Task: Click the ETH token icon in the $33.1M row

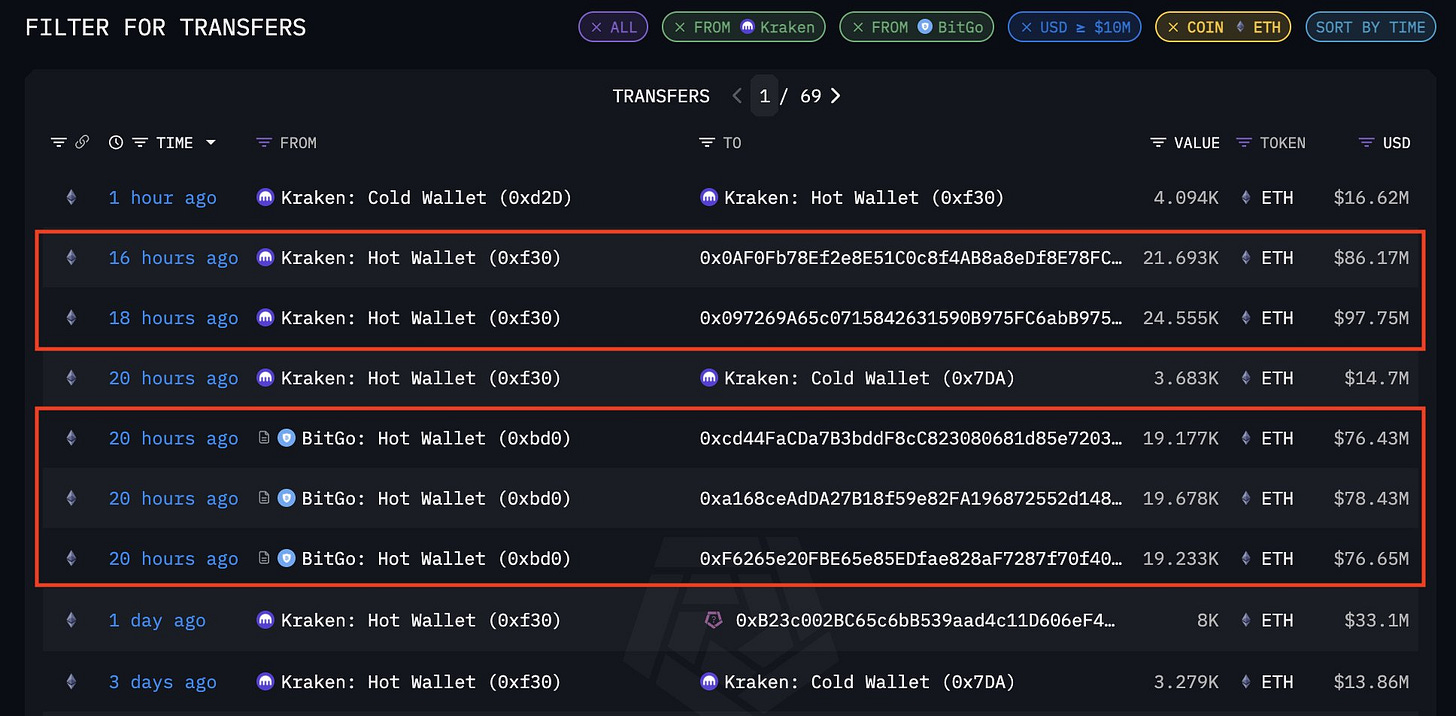Action: pos(1245,621)
